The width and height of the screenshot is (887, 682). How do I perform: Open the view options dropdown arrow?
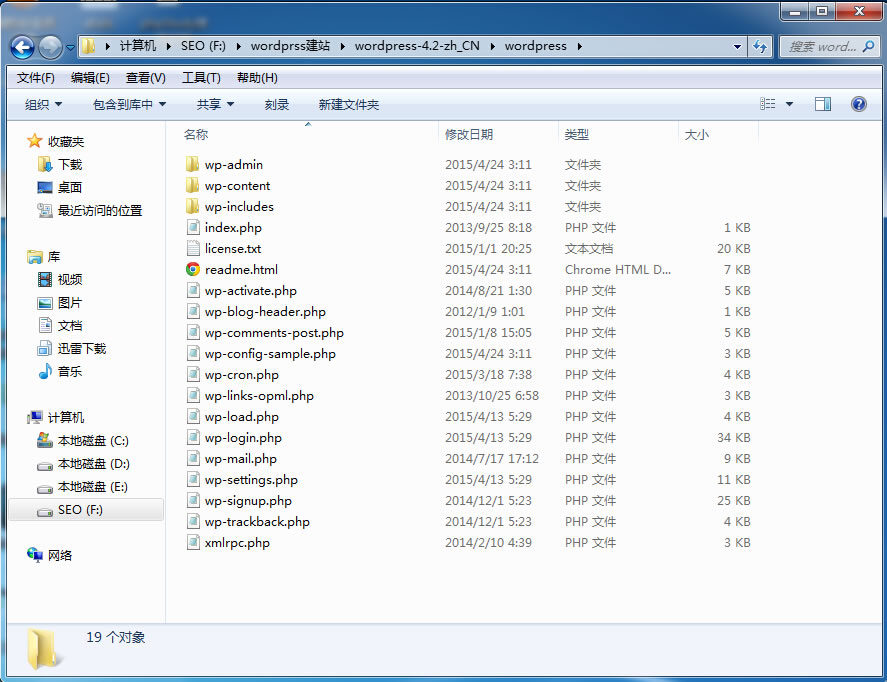(790, 104)
